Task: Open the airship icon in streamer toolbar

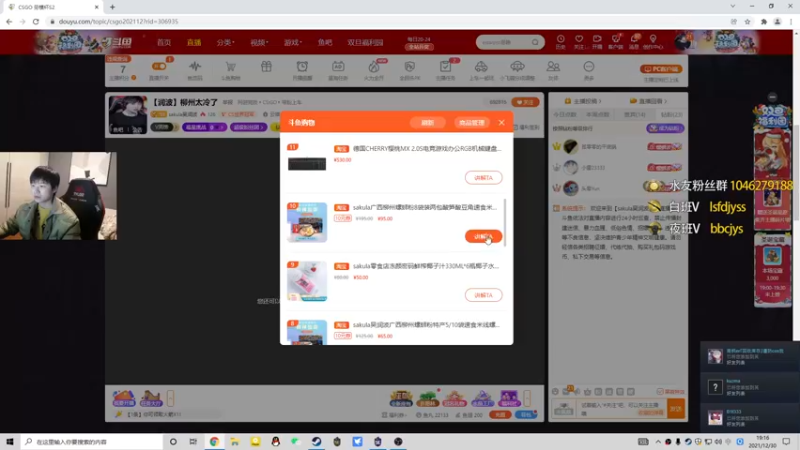Action: (x=517, y=67)
